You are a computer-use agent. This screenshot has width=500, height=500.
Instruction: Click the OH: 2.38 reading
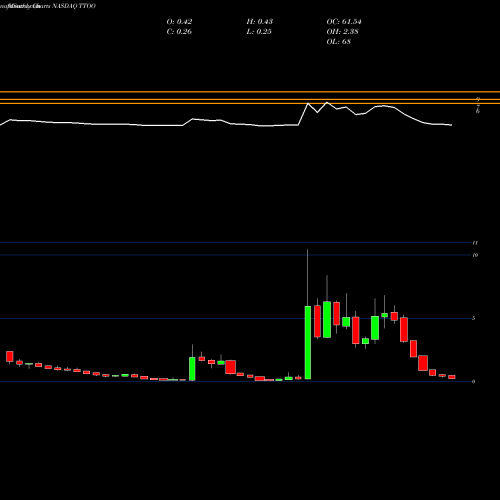pos(342,32)
